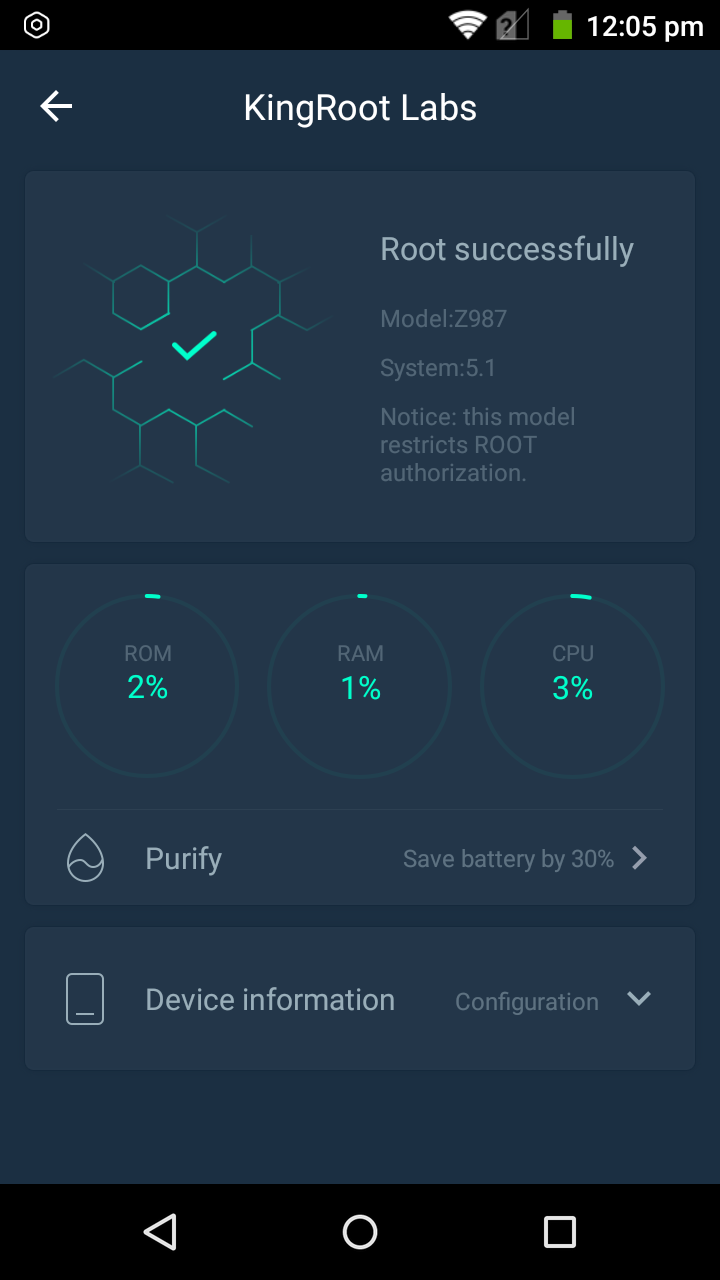Tap the Android Back triangle button
720x1280 pixels.
tap(160, 1232)
